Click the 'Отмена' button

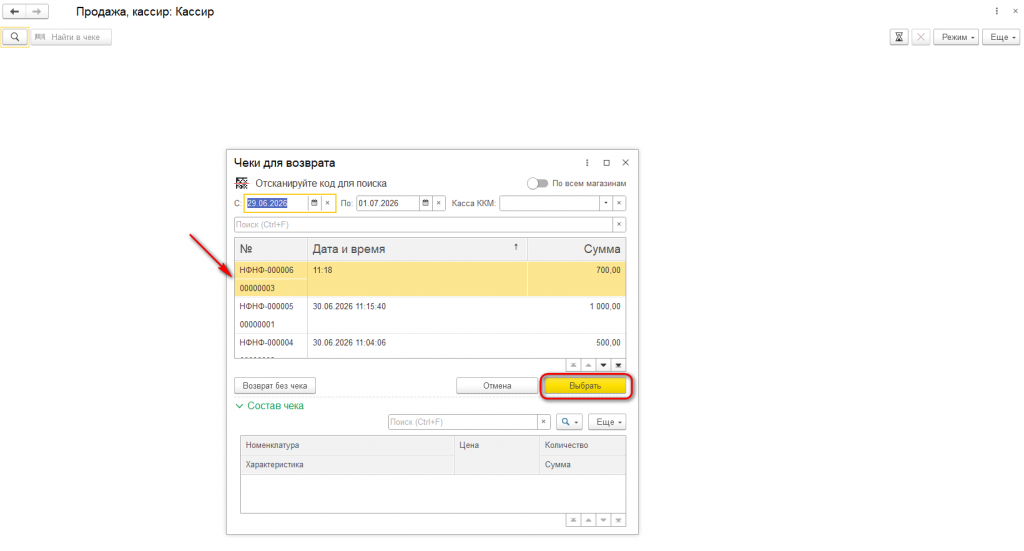[497, 386]
